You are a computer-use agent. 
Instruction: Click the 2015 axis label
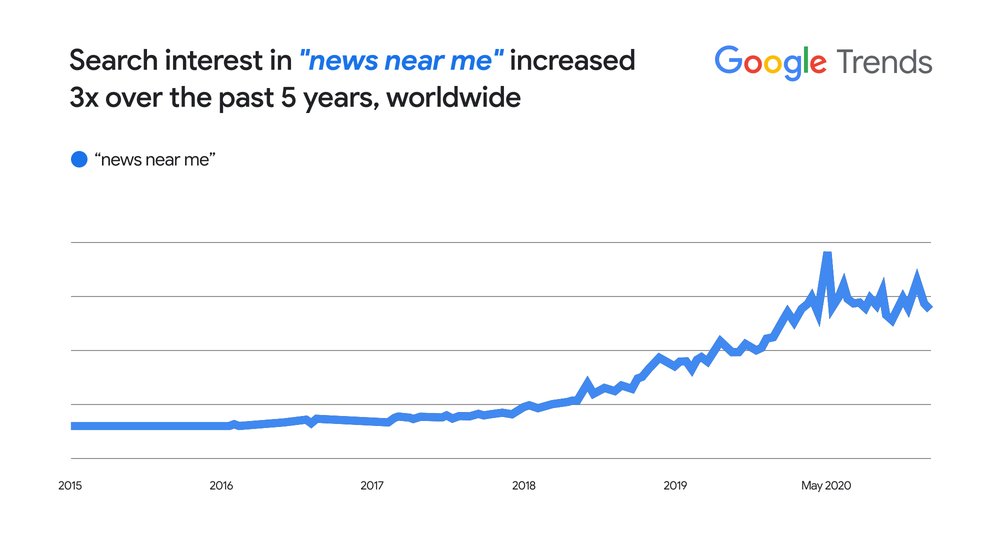(70, 486)
